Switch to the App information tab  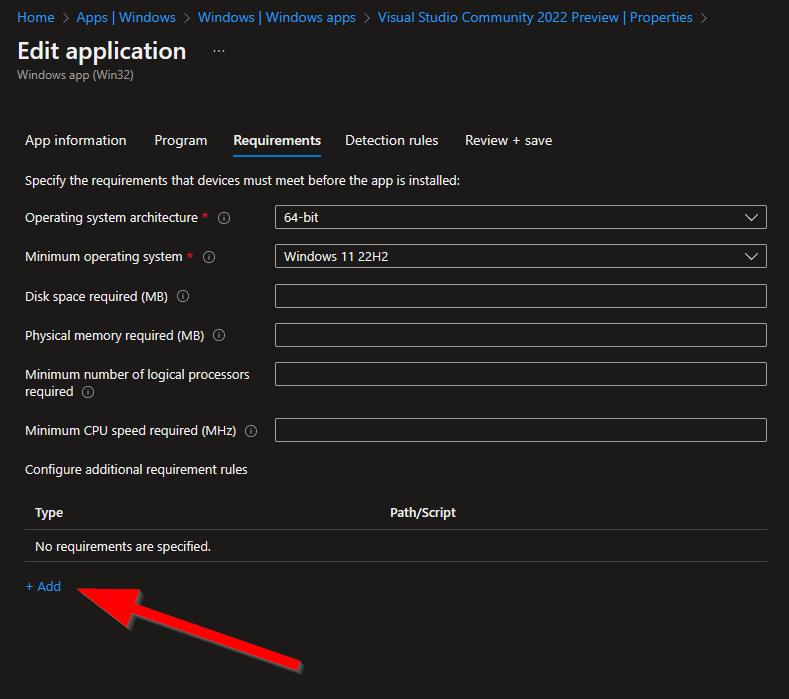pyautogui.click(x=75, y=140)
